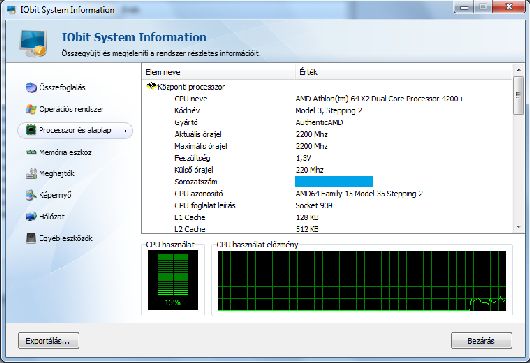Click the AMD Athlon 64 X2 processor value
Screen dimensions: 530x363
click(x=379, y=99)
